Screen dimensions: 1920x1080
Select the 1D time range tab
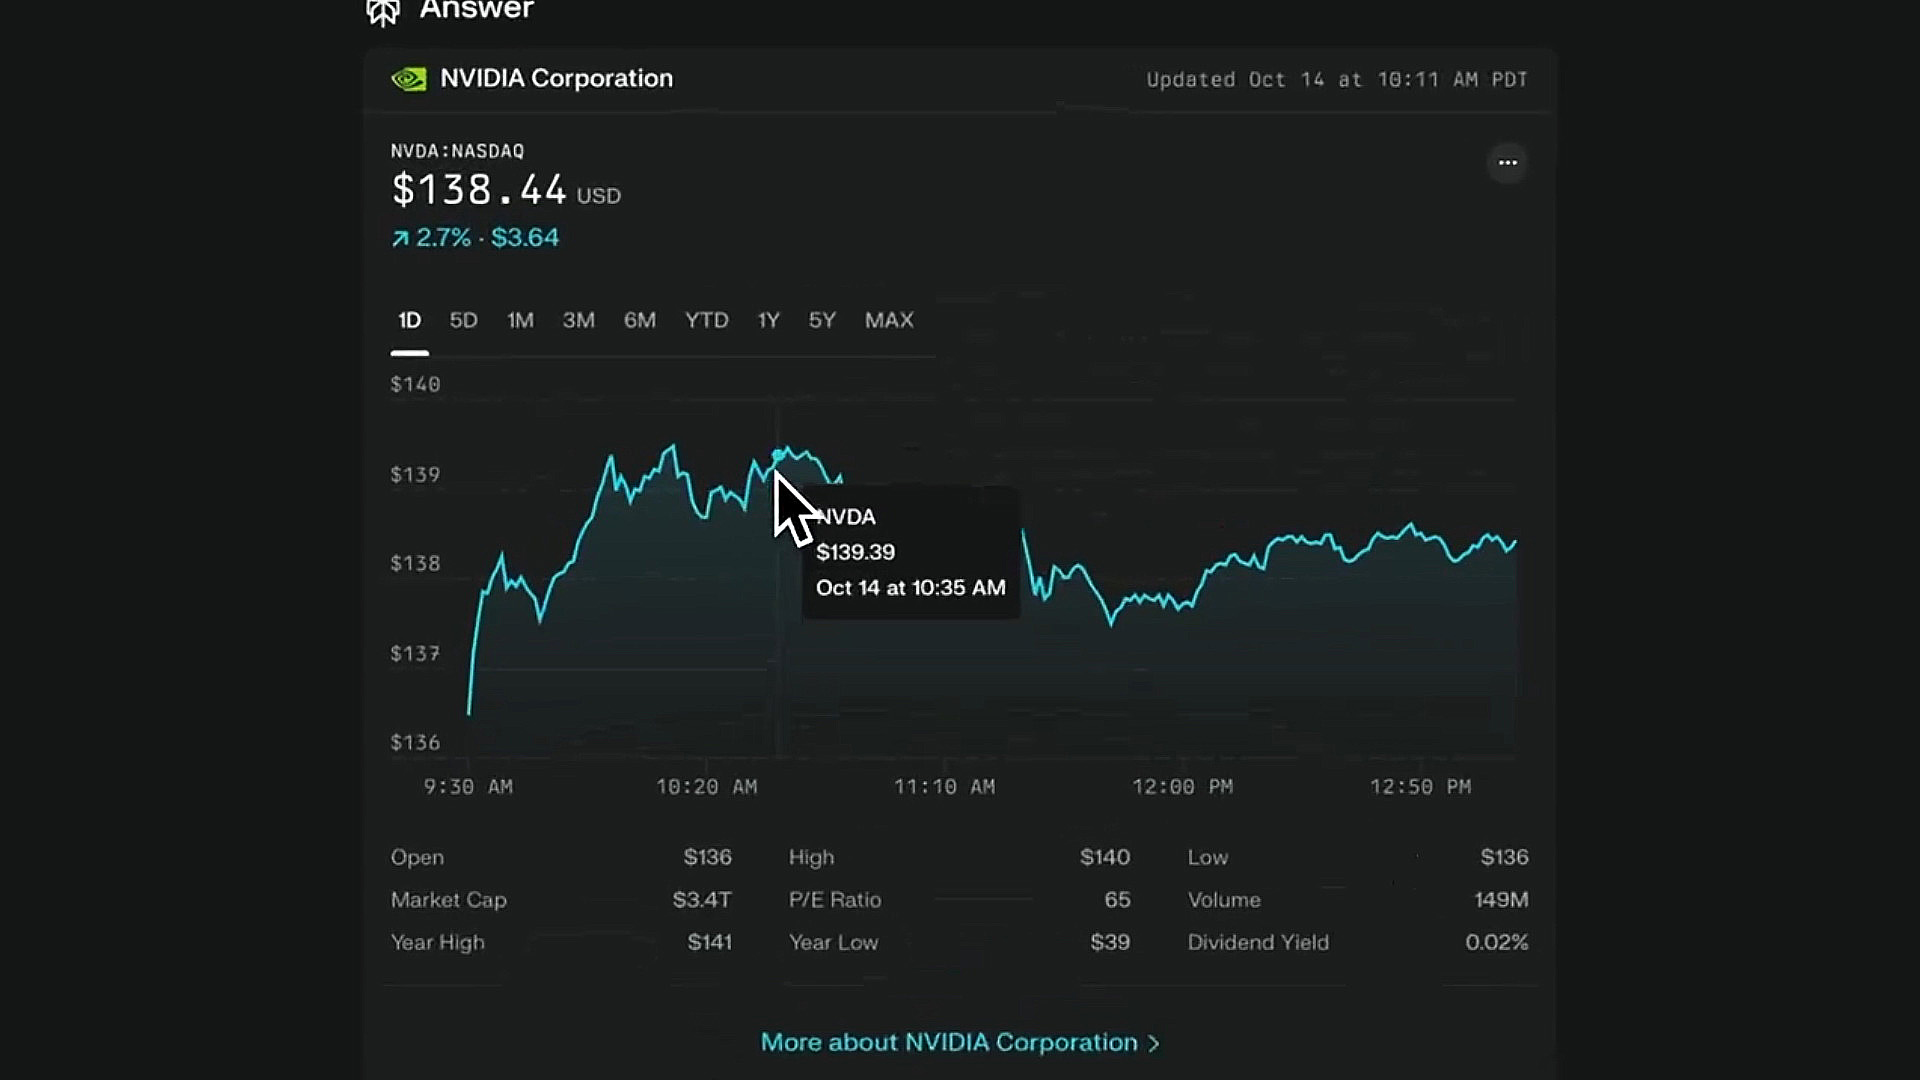tap(409, 320)
